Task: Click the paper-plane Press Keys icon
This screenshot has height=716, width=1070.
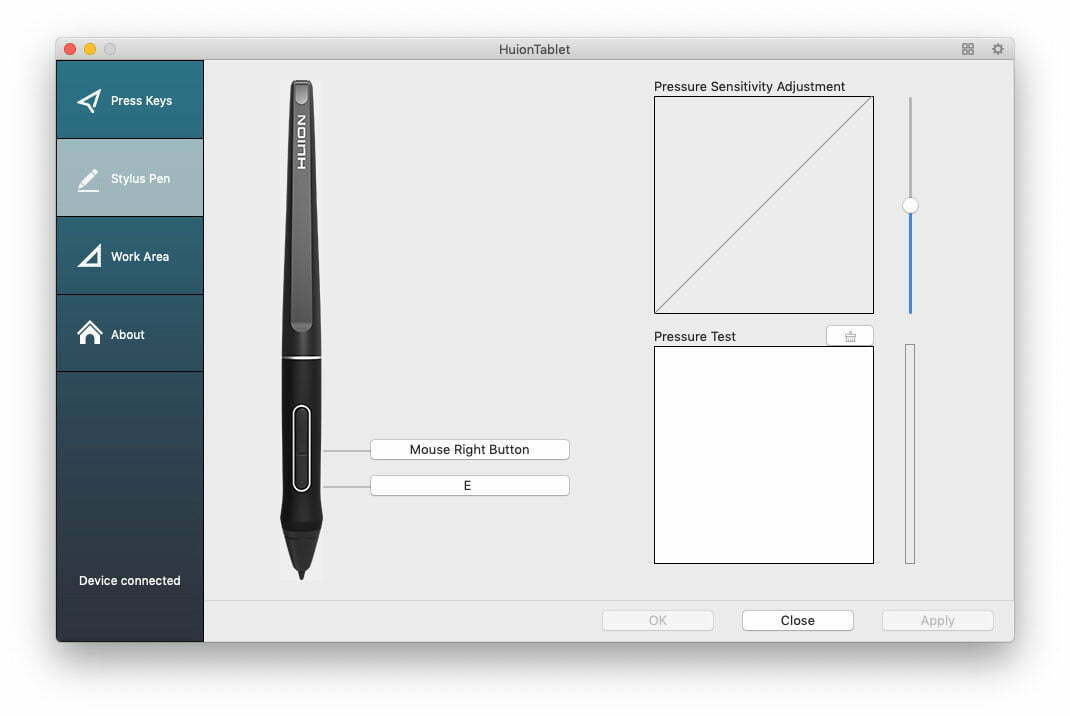Action: [x=89, y=101]
